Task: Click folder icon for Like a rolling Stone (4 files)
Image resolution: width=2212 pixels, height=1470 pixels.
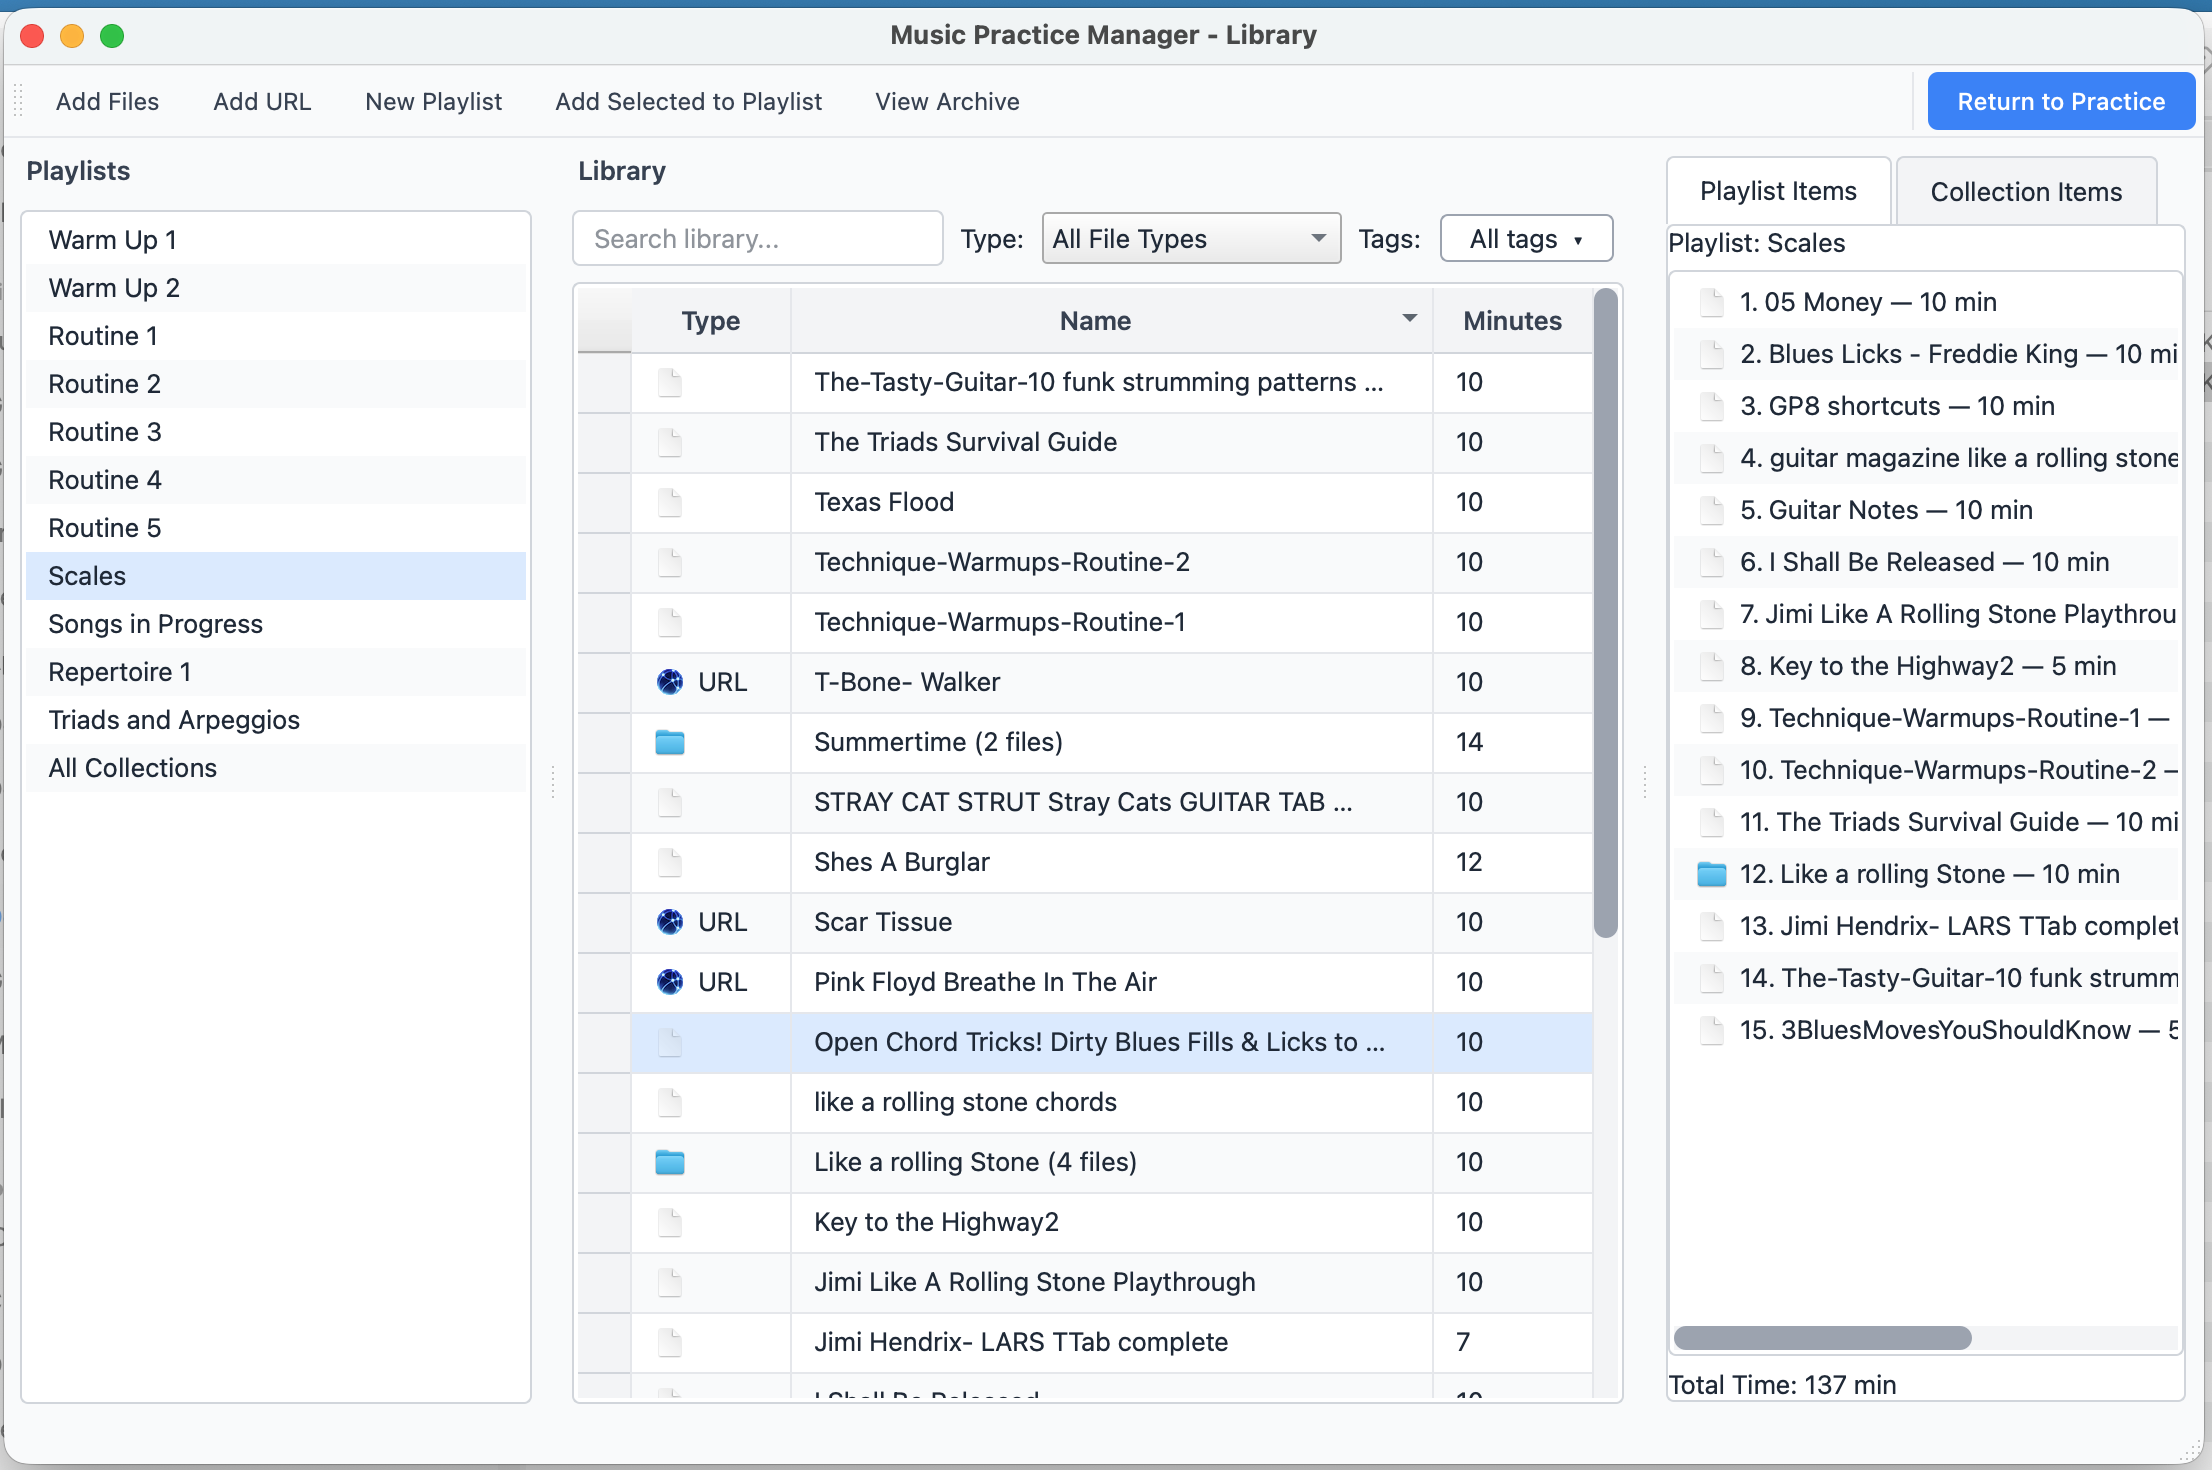Action: (x=670, y=1162)
